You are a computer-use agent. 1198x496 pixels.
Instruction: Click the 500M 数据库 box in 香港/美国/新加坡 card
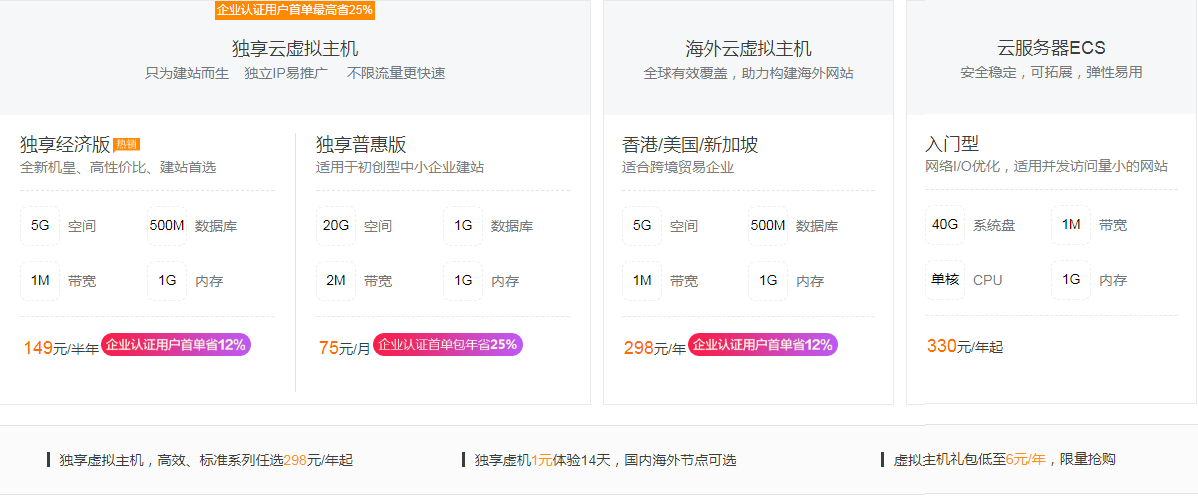click(768, 226)
